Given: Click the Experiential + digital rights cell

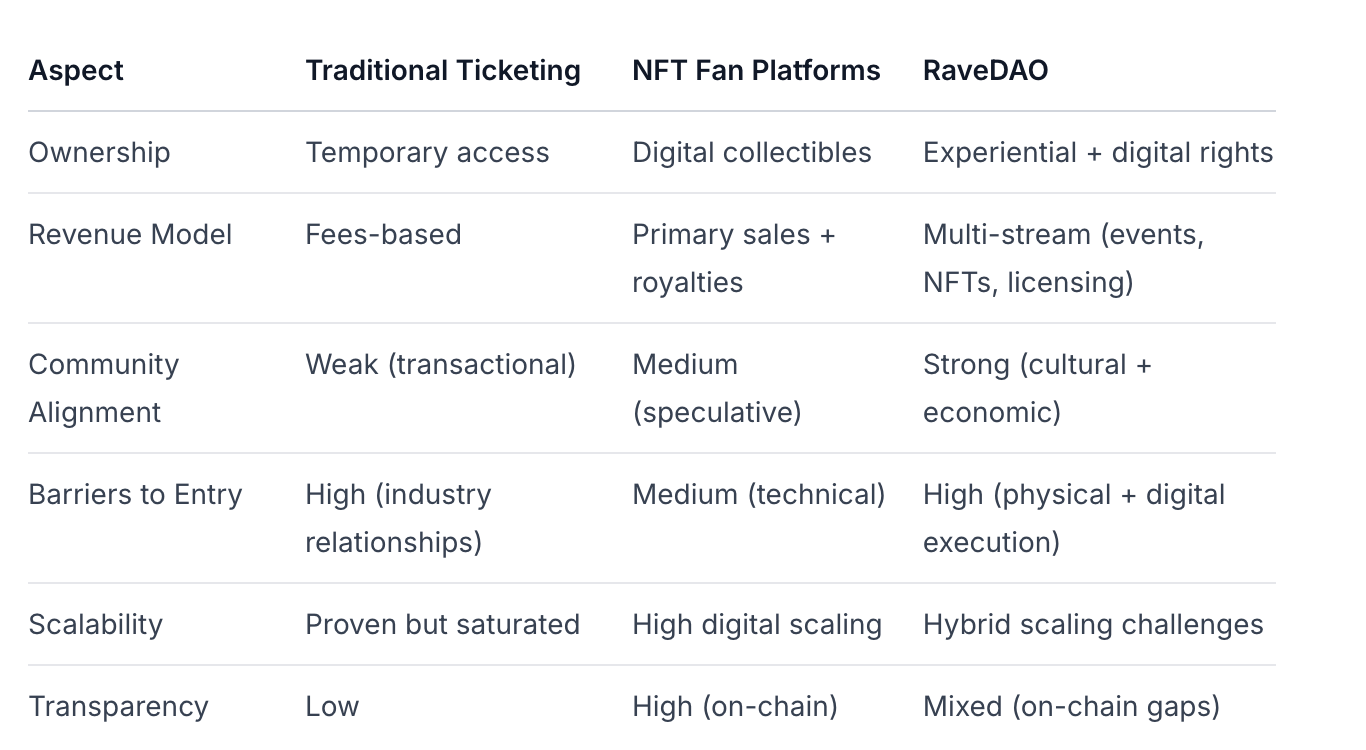Looking at the screenshot, I should [x=1097, y=153].
